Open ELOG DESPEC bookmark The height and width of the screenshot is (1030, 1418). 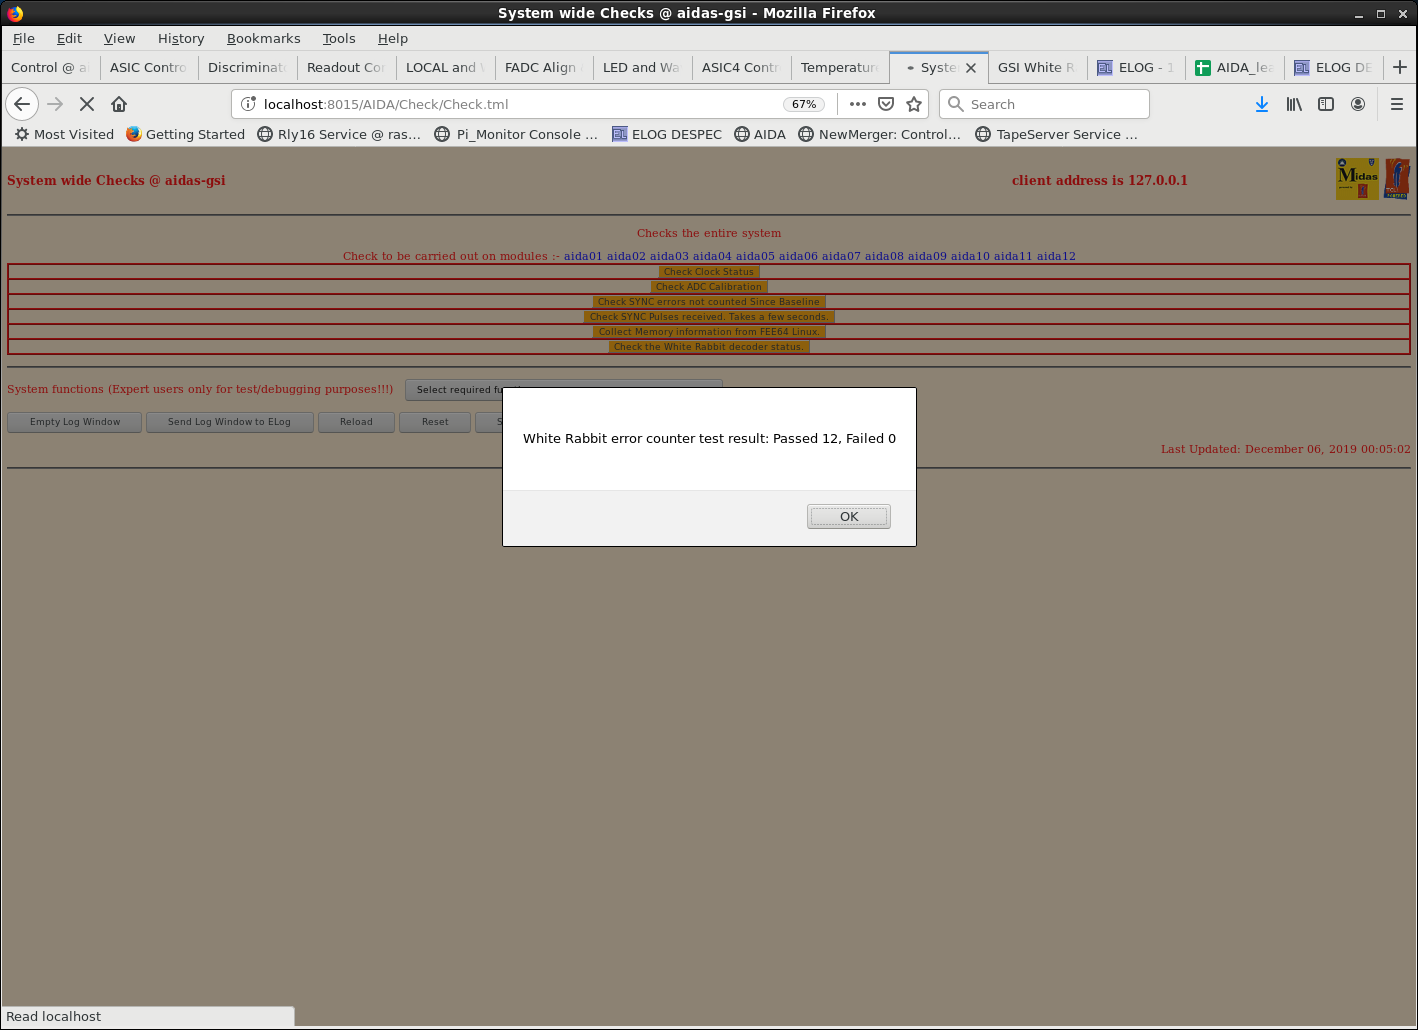pos(667,134)
